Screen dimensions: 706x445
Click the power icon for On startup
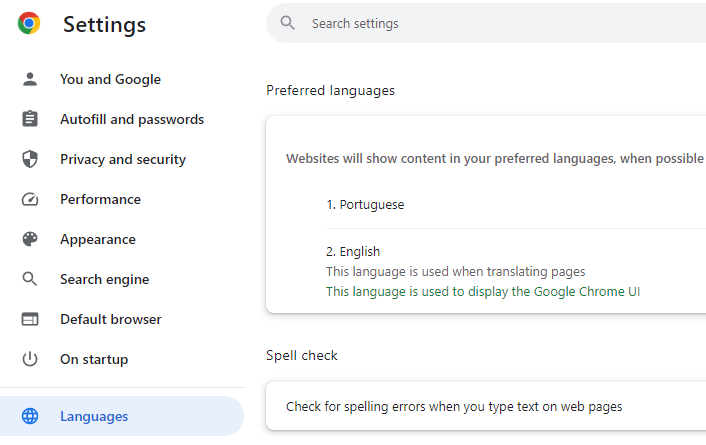30,359
